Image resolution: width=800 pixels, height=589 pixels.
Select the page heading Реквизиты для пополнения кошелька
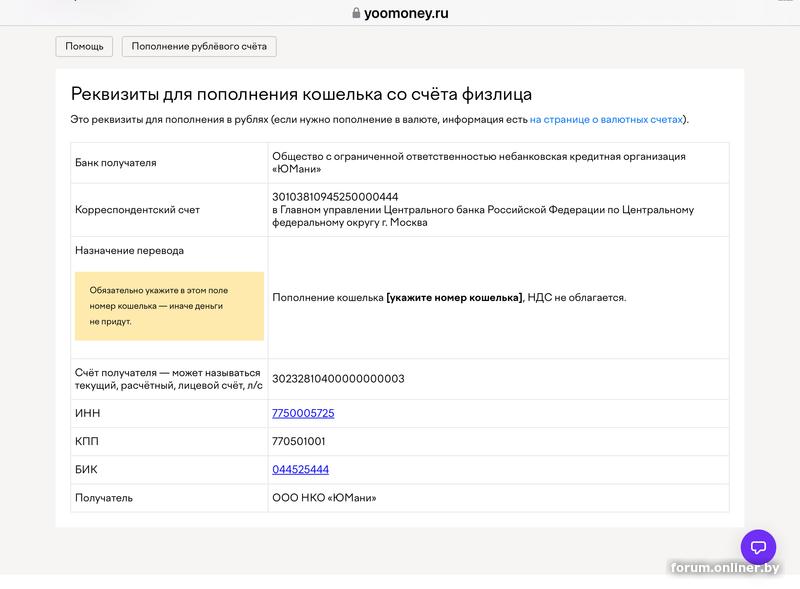tap(301, 94)
